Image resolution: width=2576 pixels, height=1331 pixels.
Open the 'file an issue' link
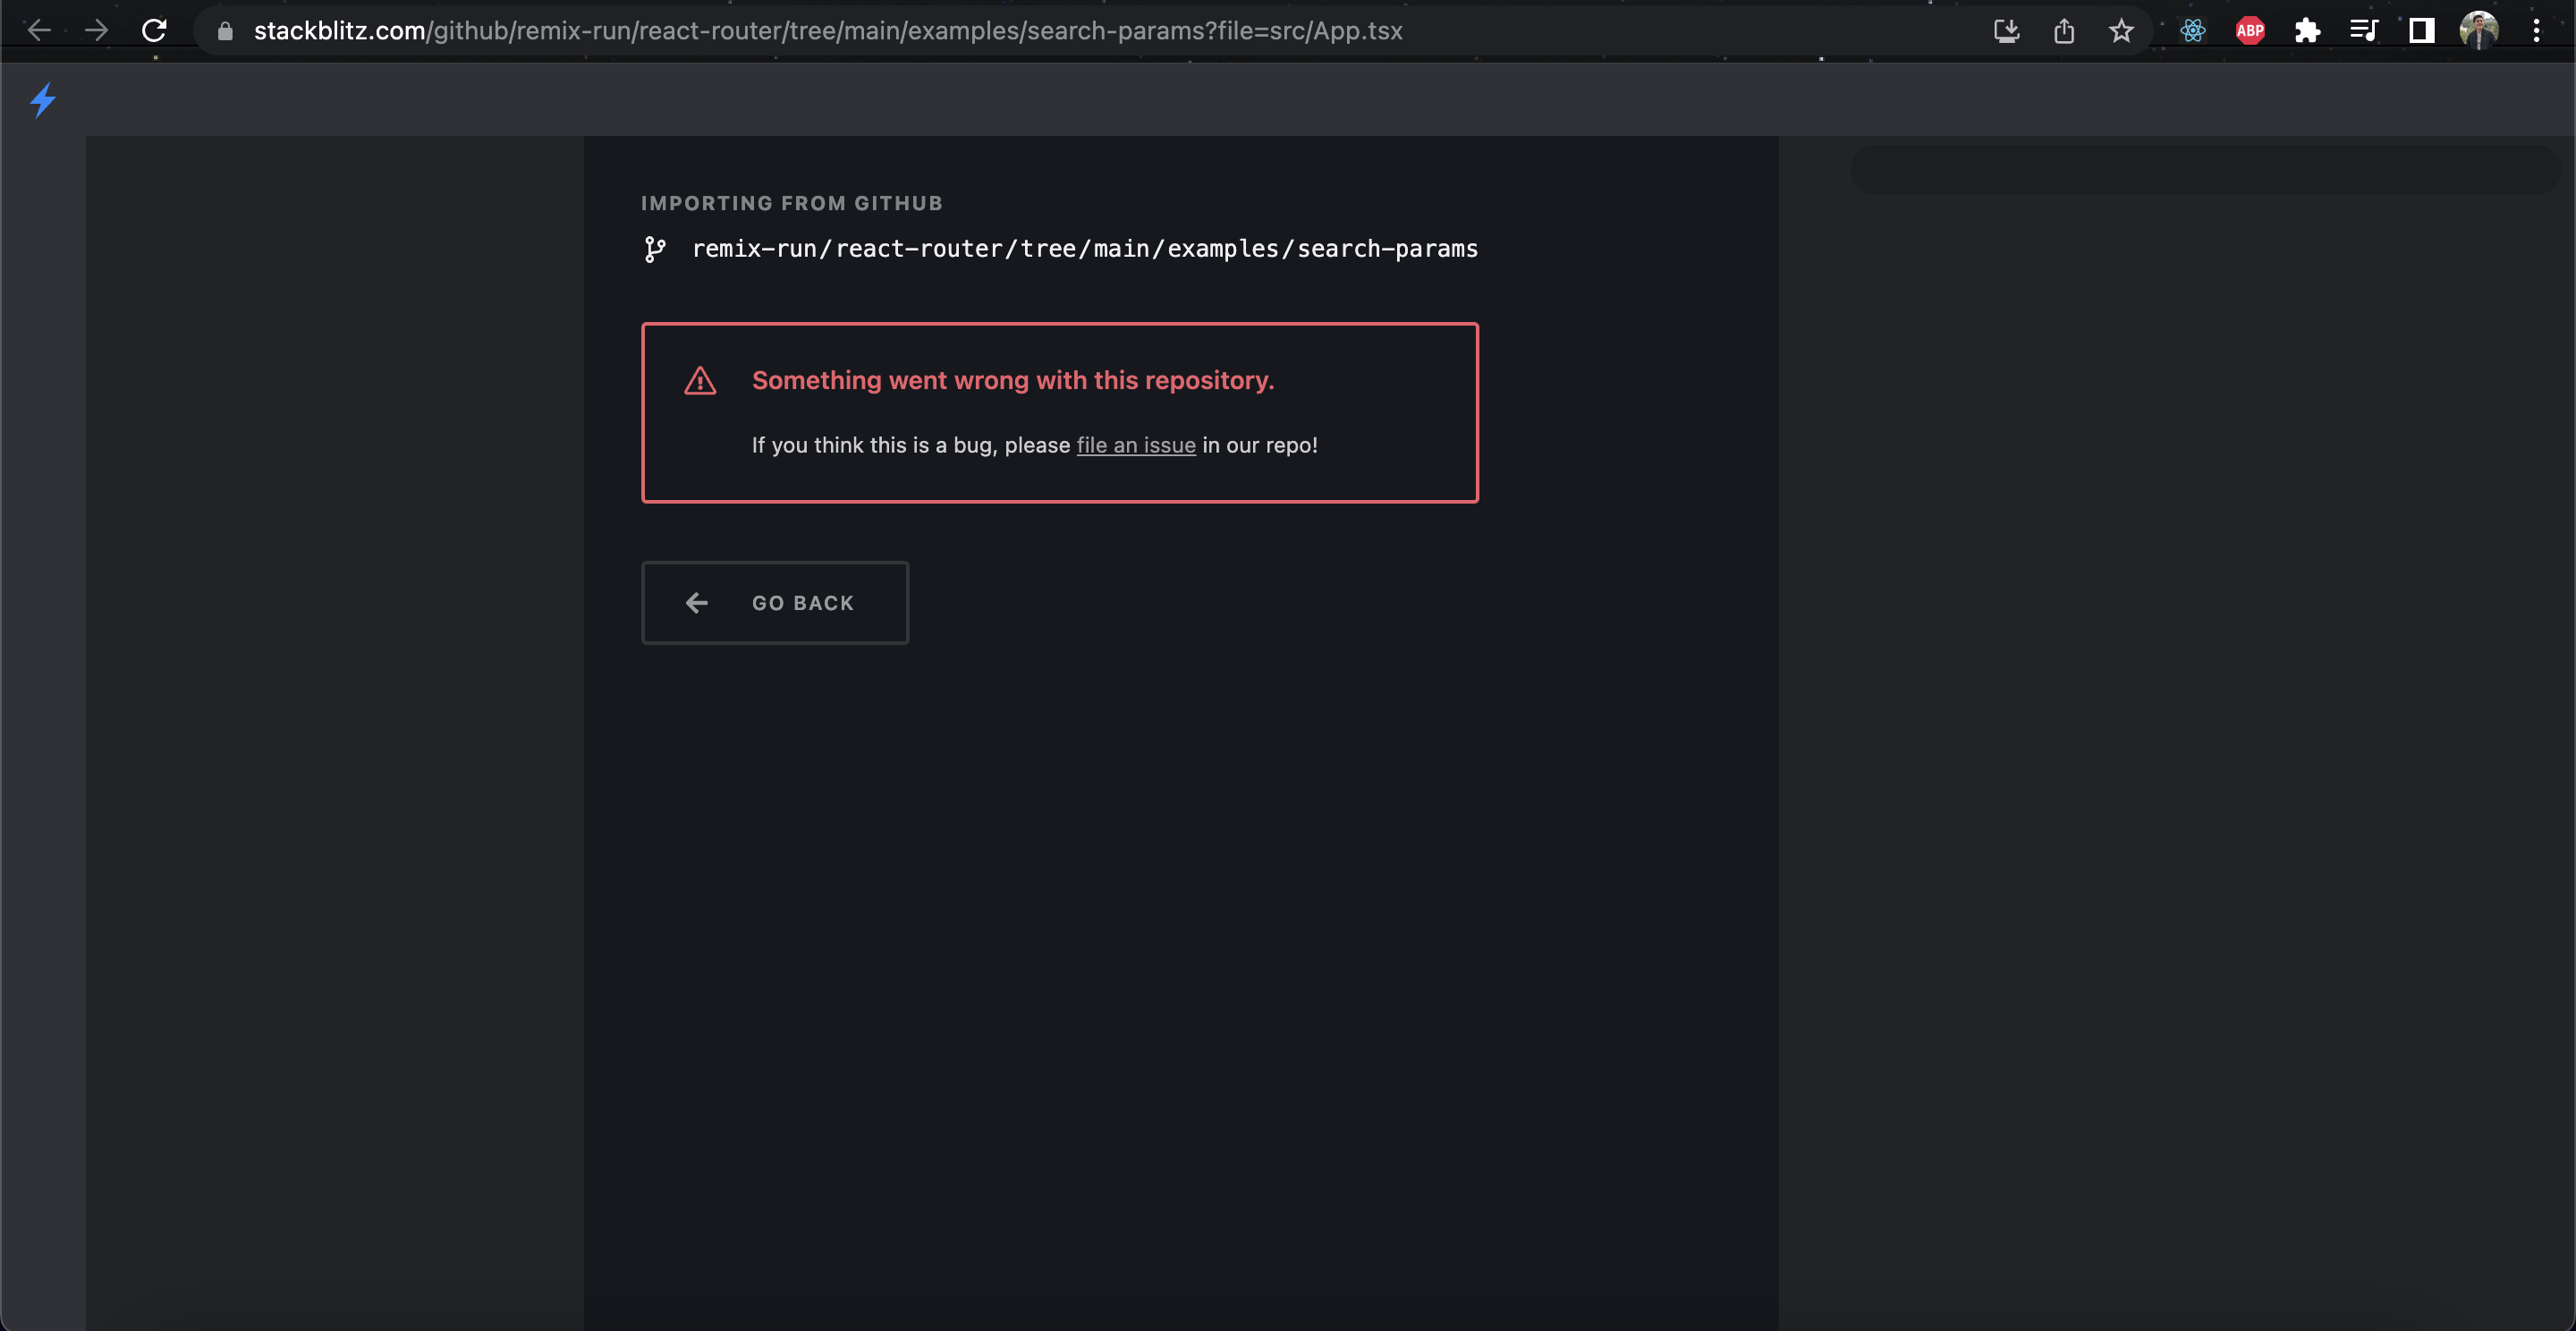[1136, 445]
